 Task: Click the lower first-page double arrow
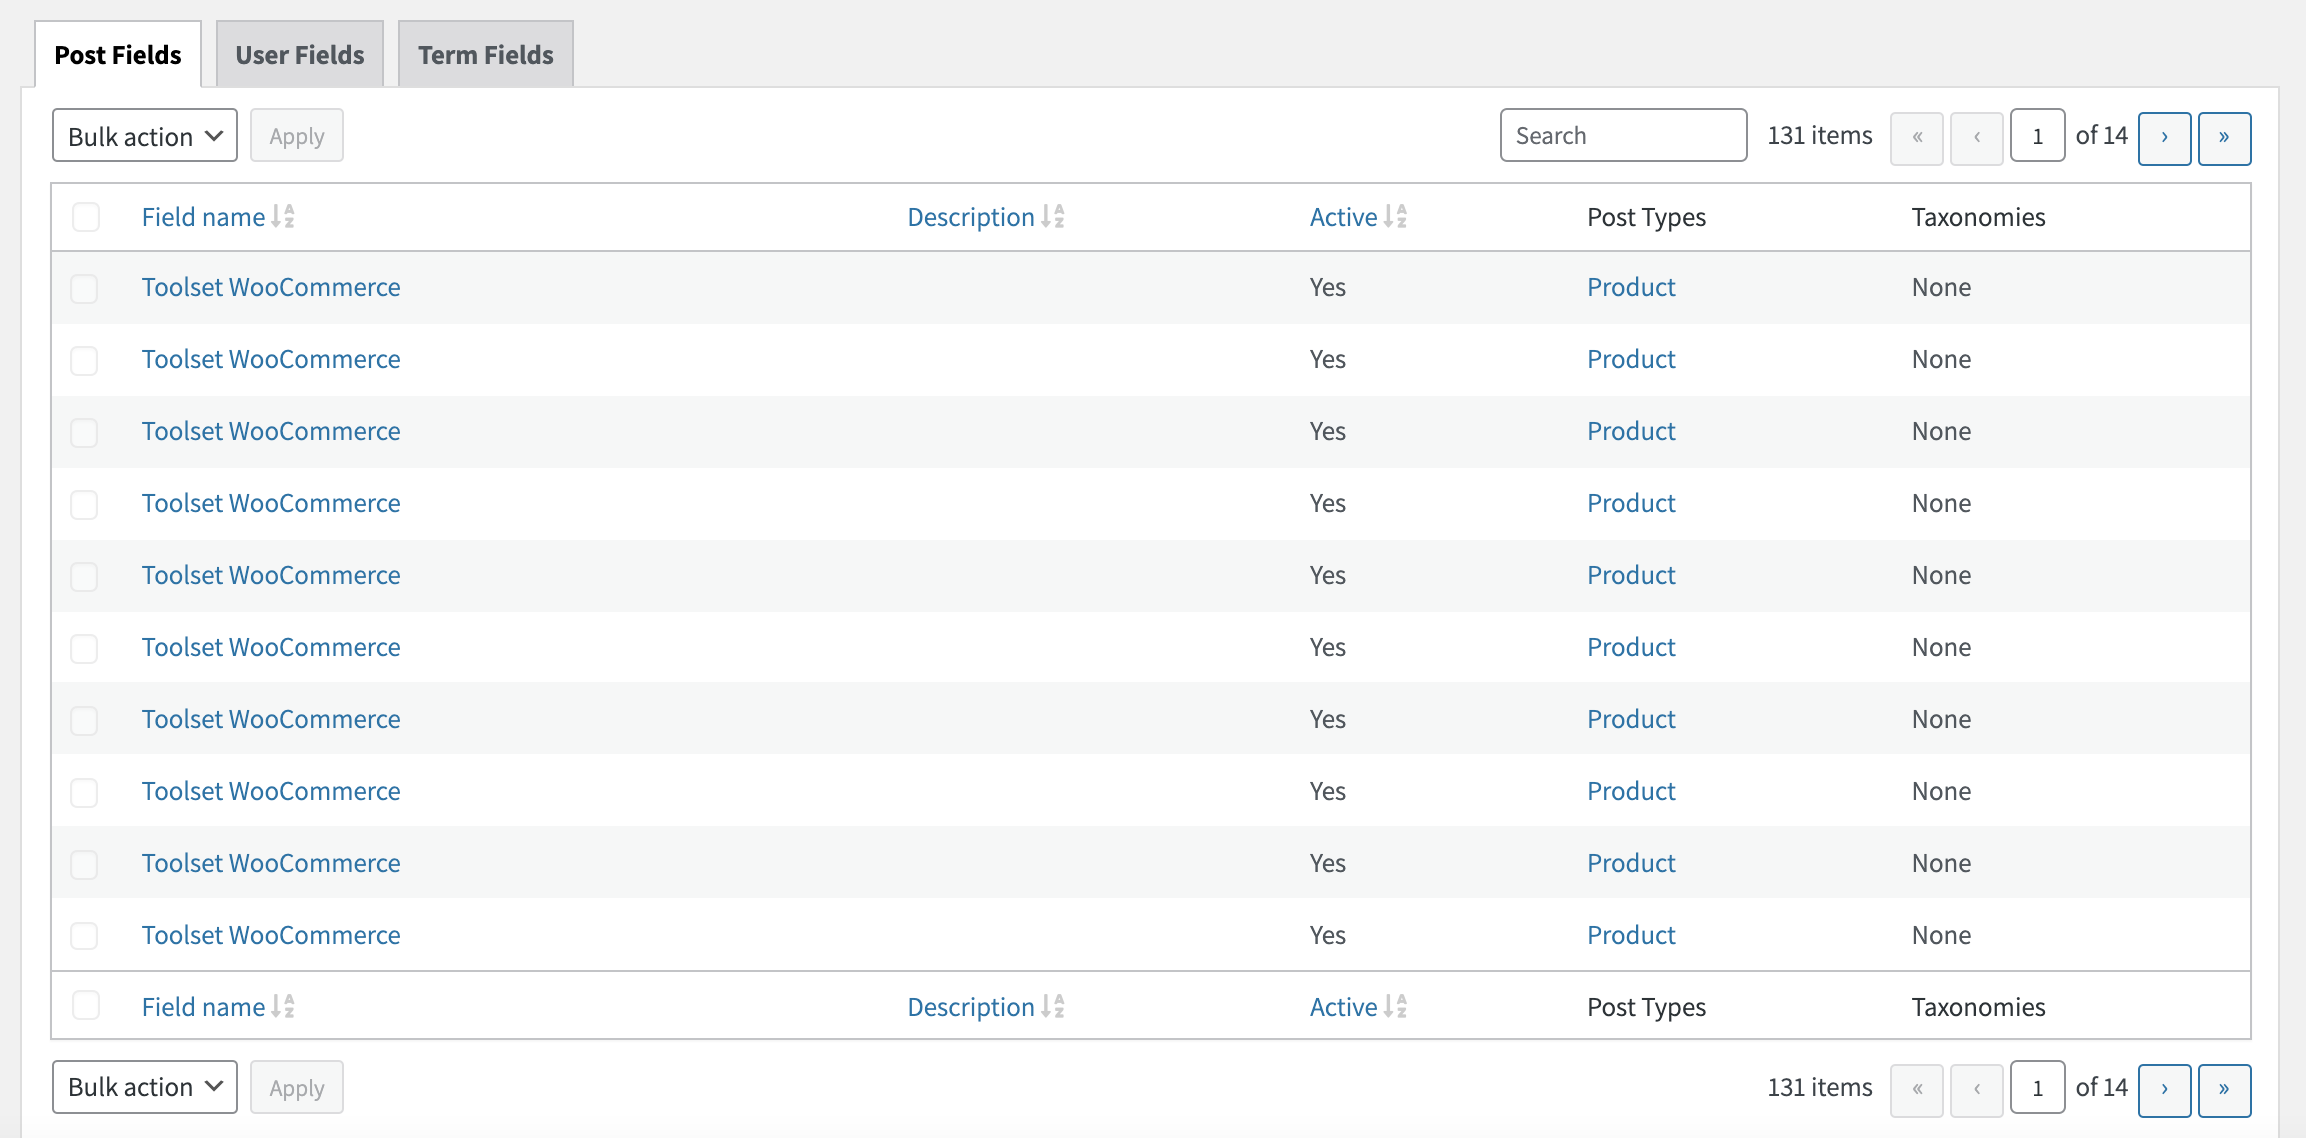[x=1917, y=1090]
